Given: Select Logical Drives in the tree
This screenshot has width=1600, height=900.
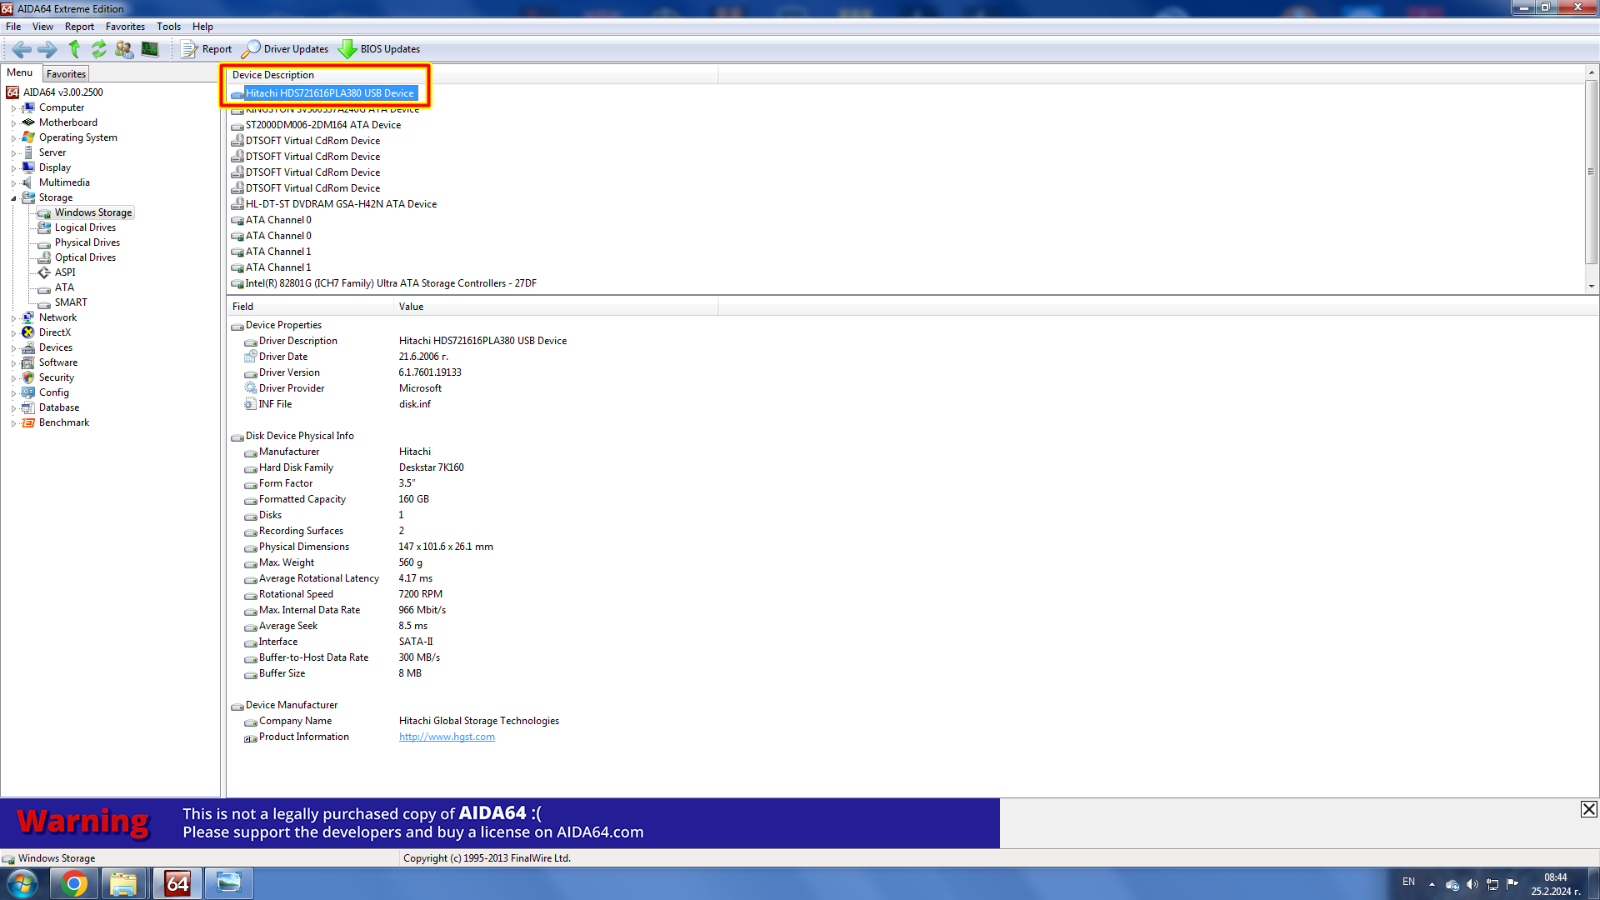Looking at the screenshot, I should click(85, 228).
